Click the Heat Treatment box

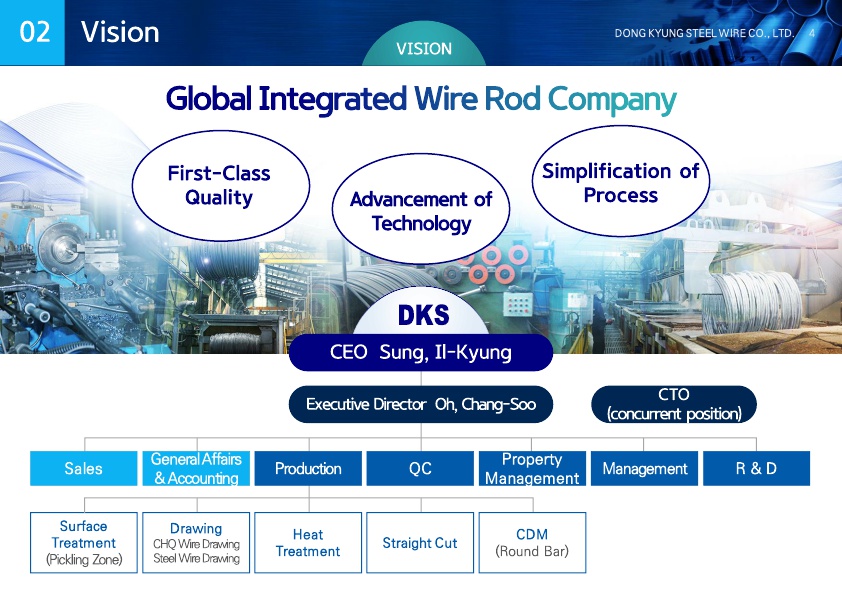pyautogui.click(x=308, y=543)
